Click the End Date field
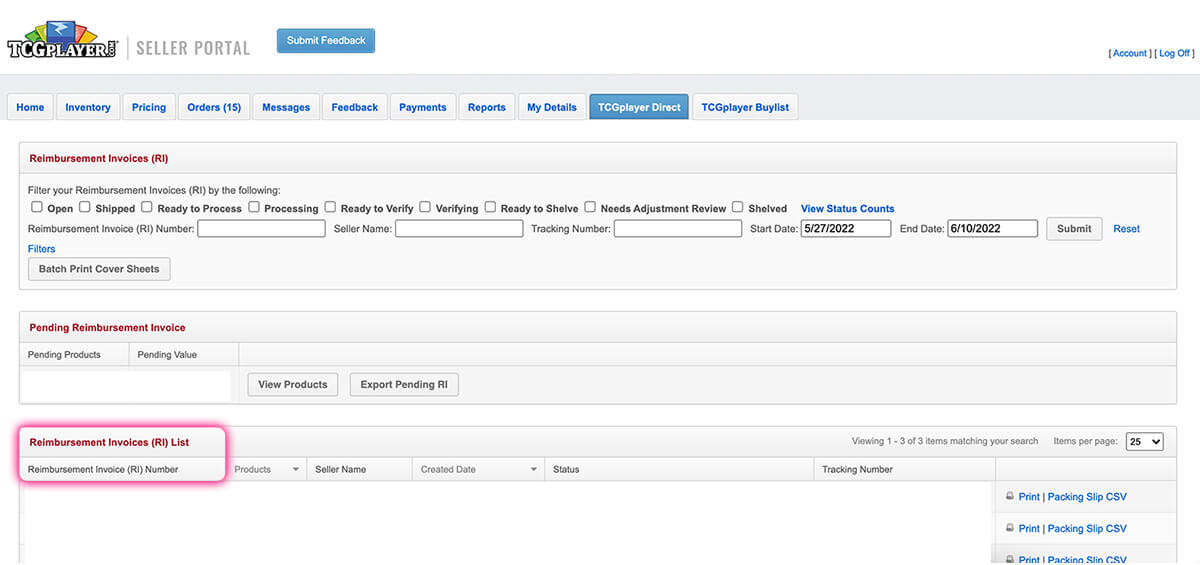Viewport: 1200px width, 565px height. tap(993, 228)
